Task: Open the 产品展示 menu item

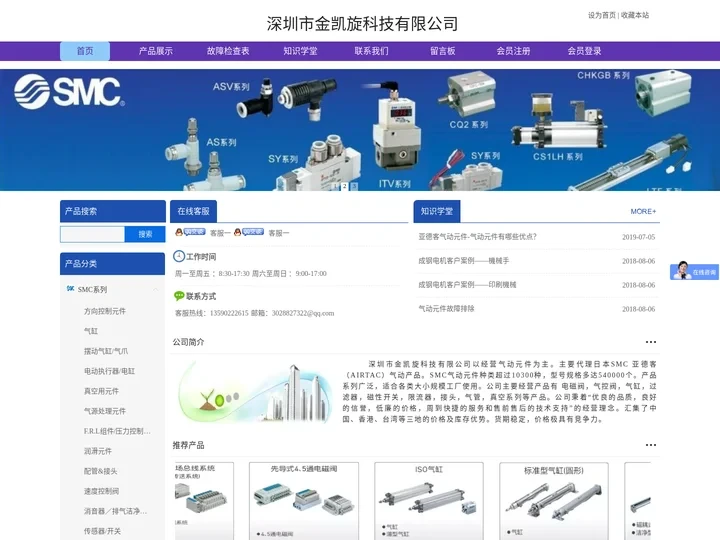Action: (x=156, y=51)
